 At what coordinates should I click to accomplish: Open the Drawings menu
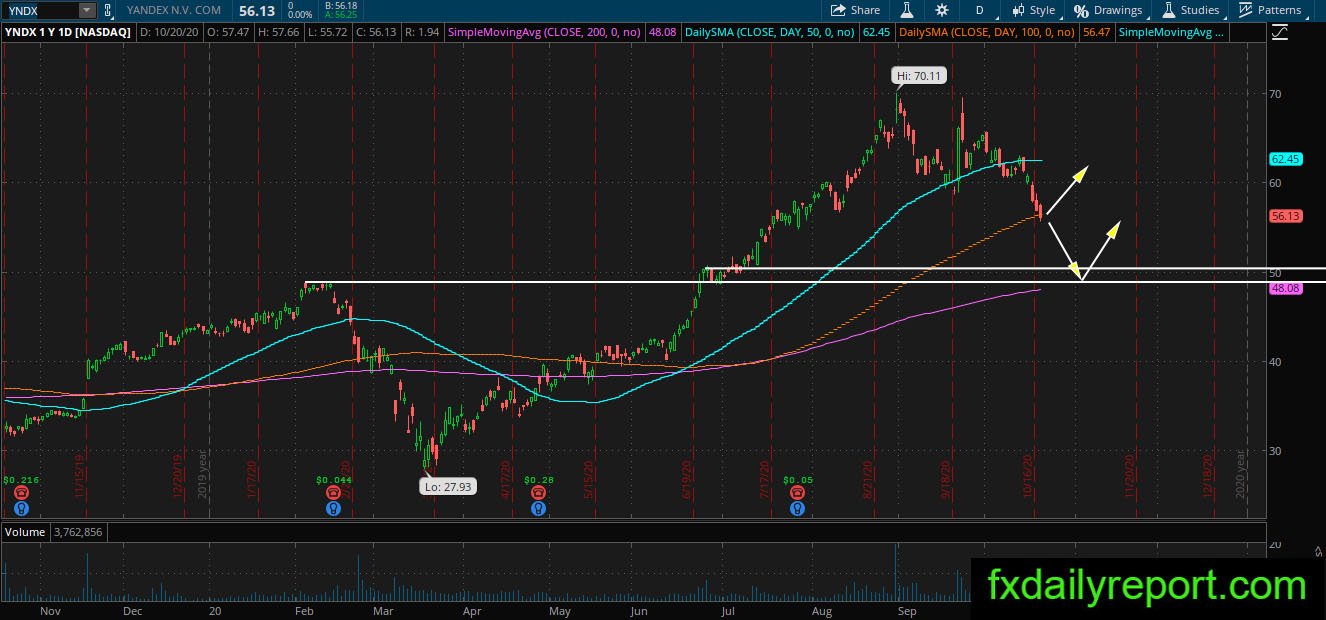coord(1108,10)
